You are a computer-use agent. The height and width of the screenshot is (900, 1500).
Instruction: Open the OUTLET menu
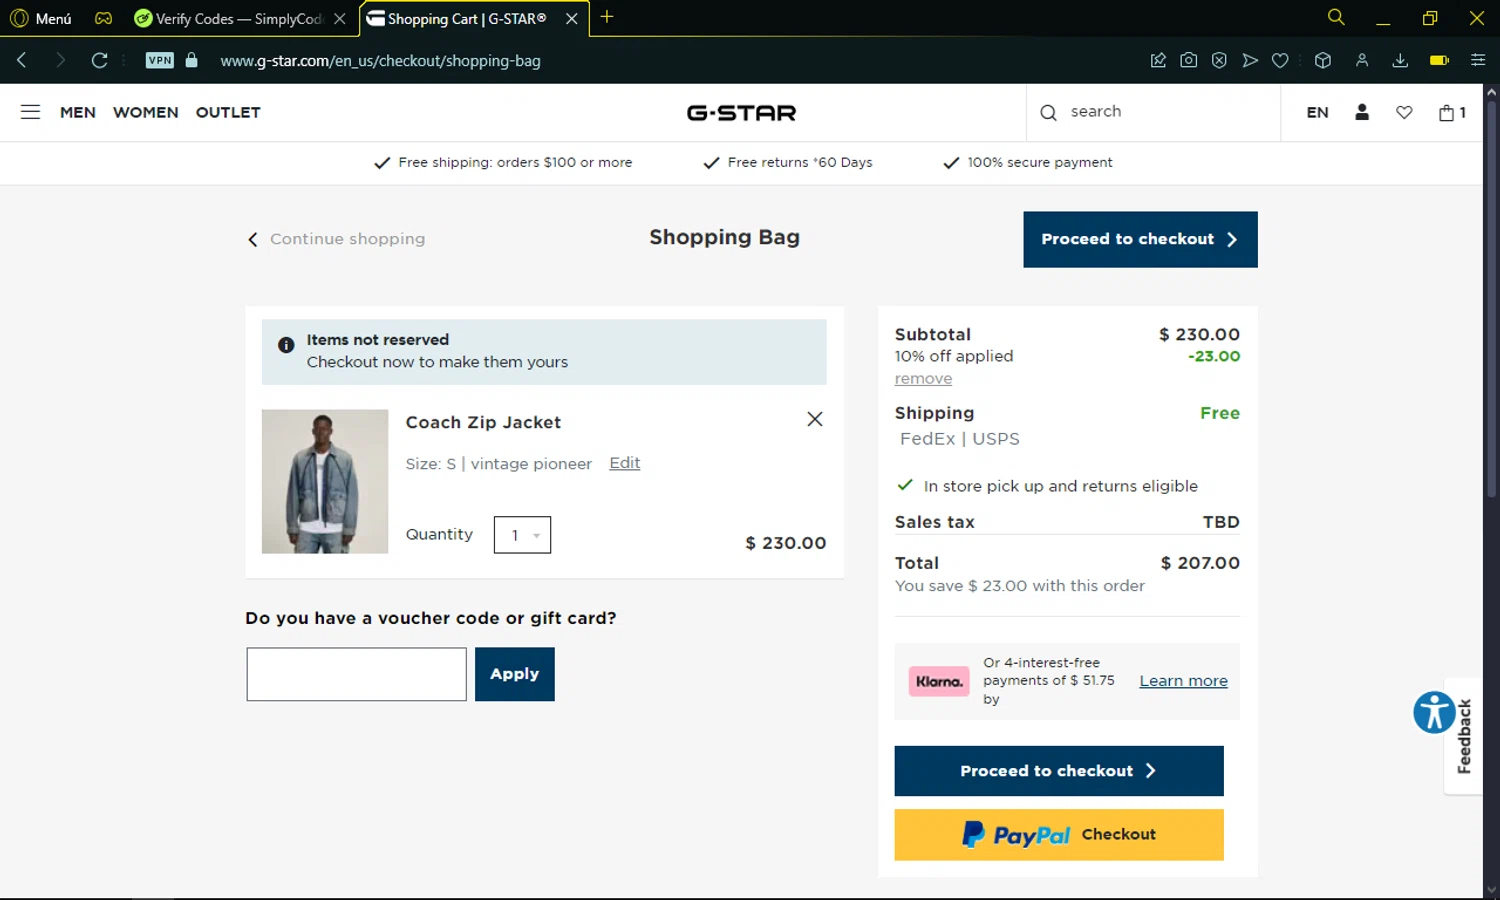pyautogui.click(x=228, y=112)
